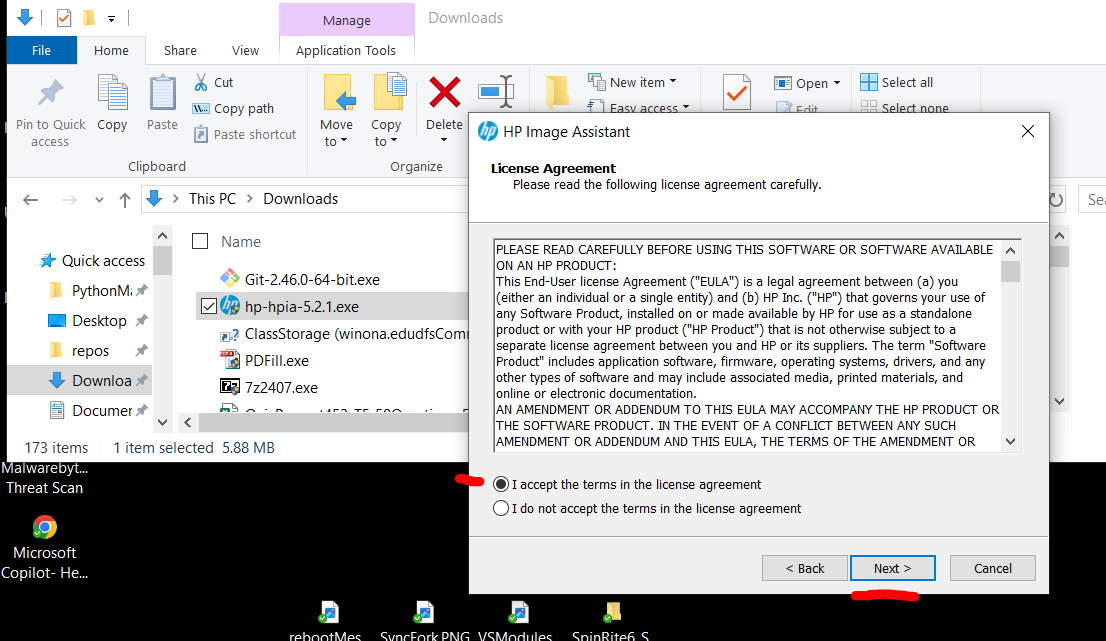1106x641 pixels.
Task: Click Downloads in the address breadcrumb
Action: coord(300,199)
